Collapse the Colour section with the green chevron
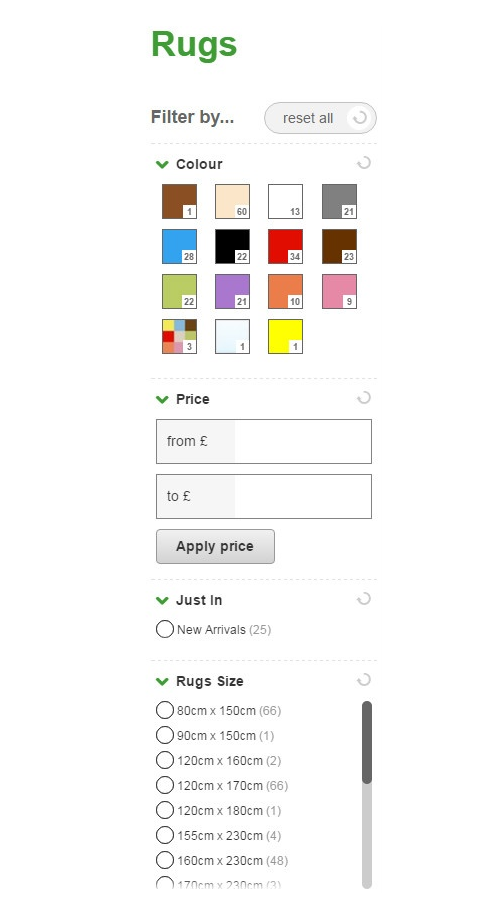 (x=162, y=165)
